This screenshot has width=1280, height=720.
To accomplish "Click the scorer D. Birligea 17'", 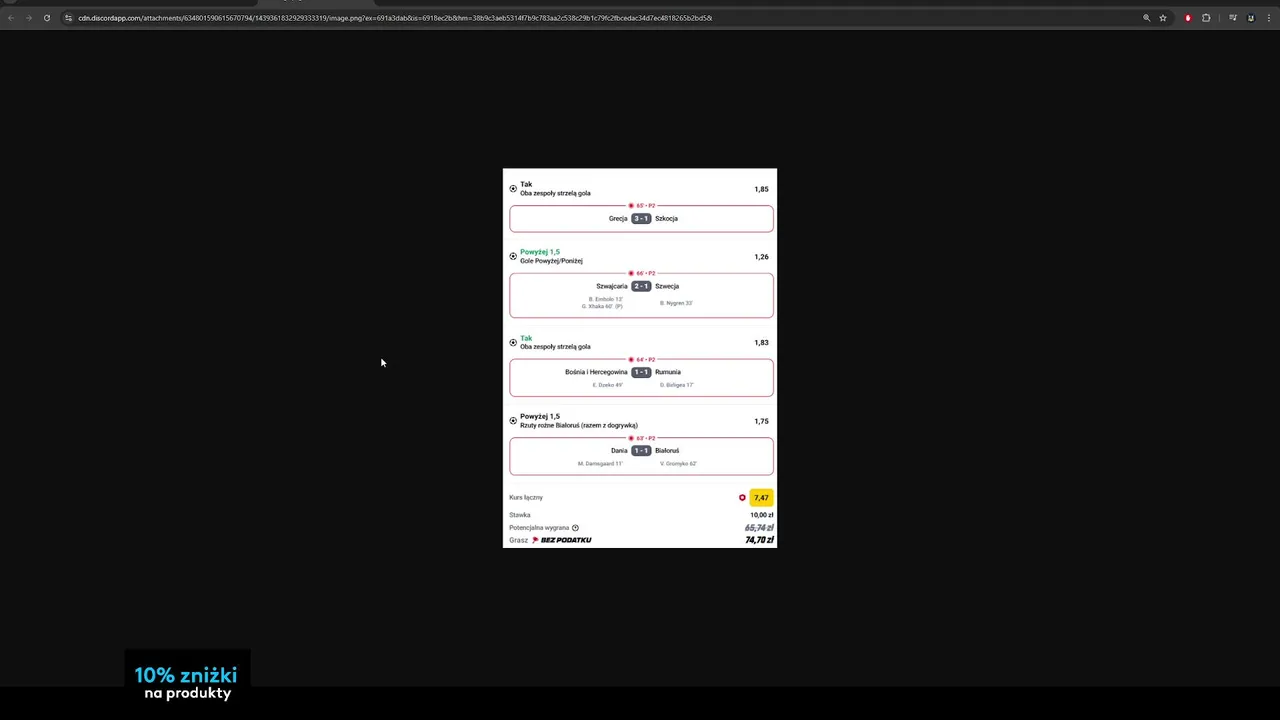I will [x=677, y=385].
